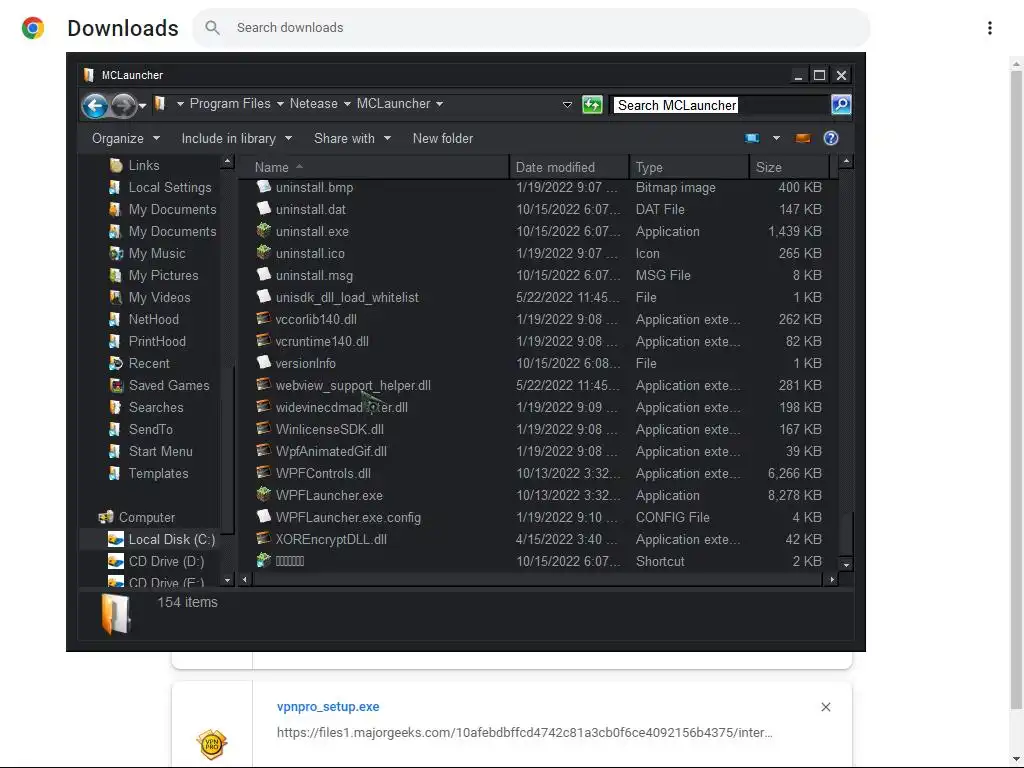Click the Forward navigation arrow in Explorer
1024x768 pixels.
coord(123,105)
